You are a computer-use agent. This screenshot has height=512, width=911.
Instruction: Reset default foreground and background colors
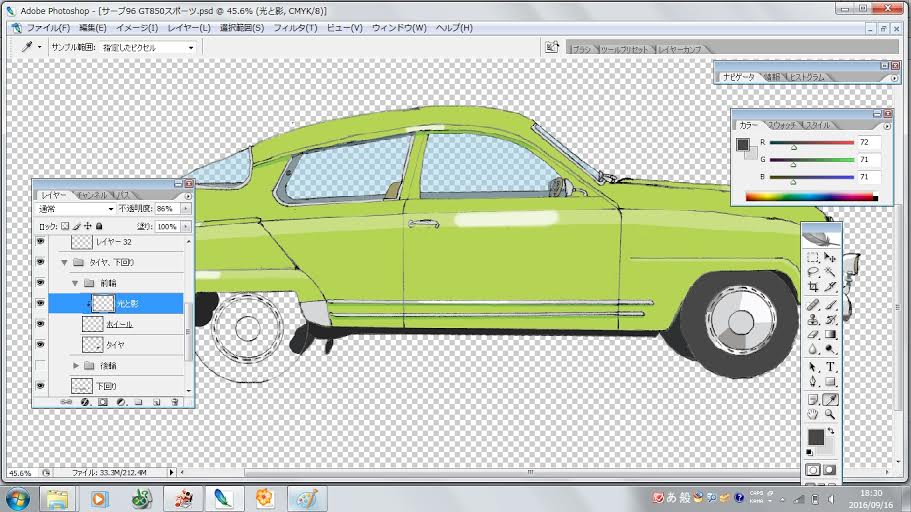(809, 452)
